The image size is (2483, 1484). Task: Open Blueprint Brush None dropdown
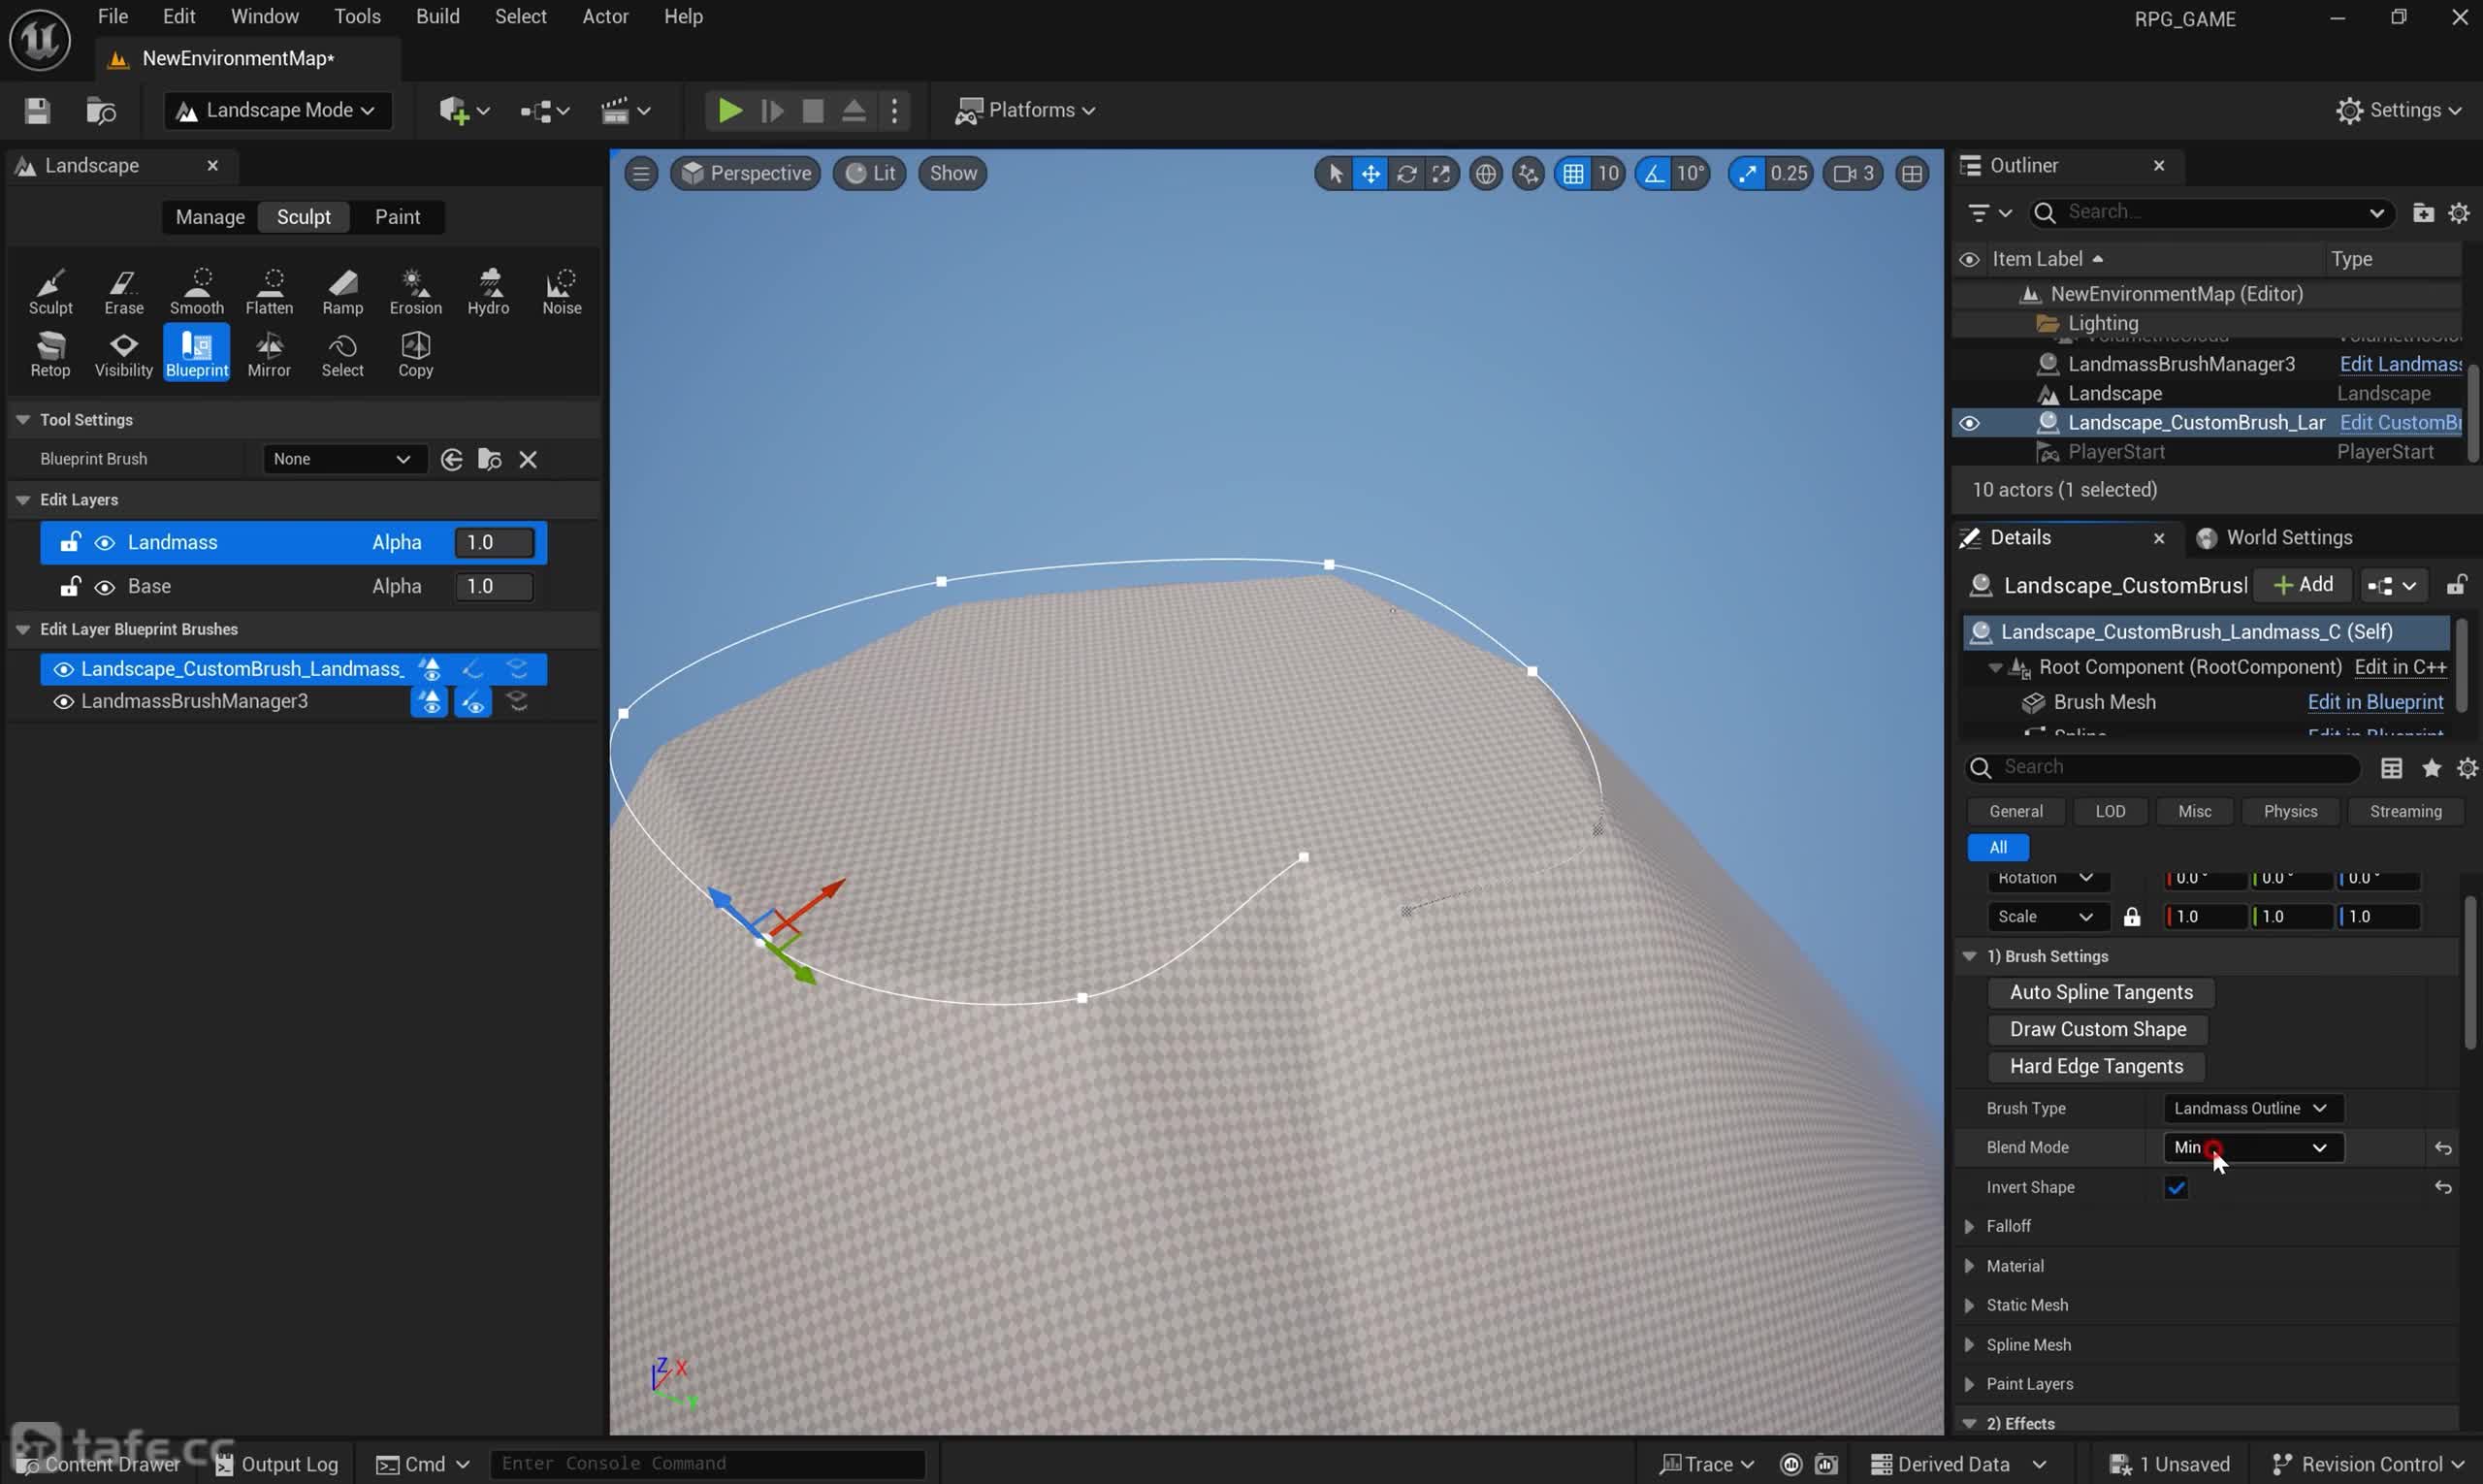[x=343, y=459]
